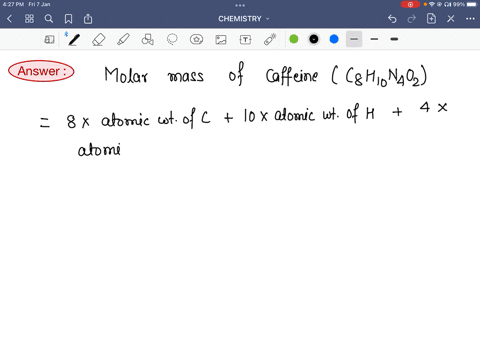
Task: Select the medium stroke width
Action: 374,39
